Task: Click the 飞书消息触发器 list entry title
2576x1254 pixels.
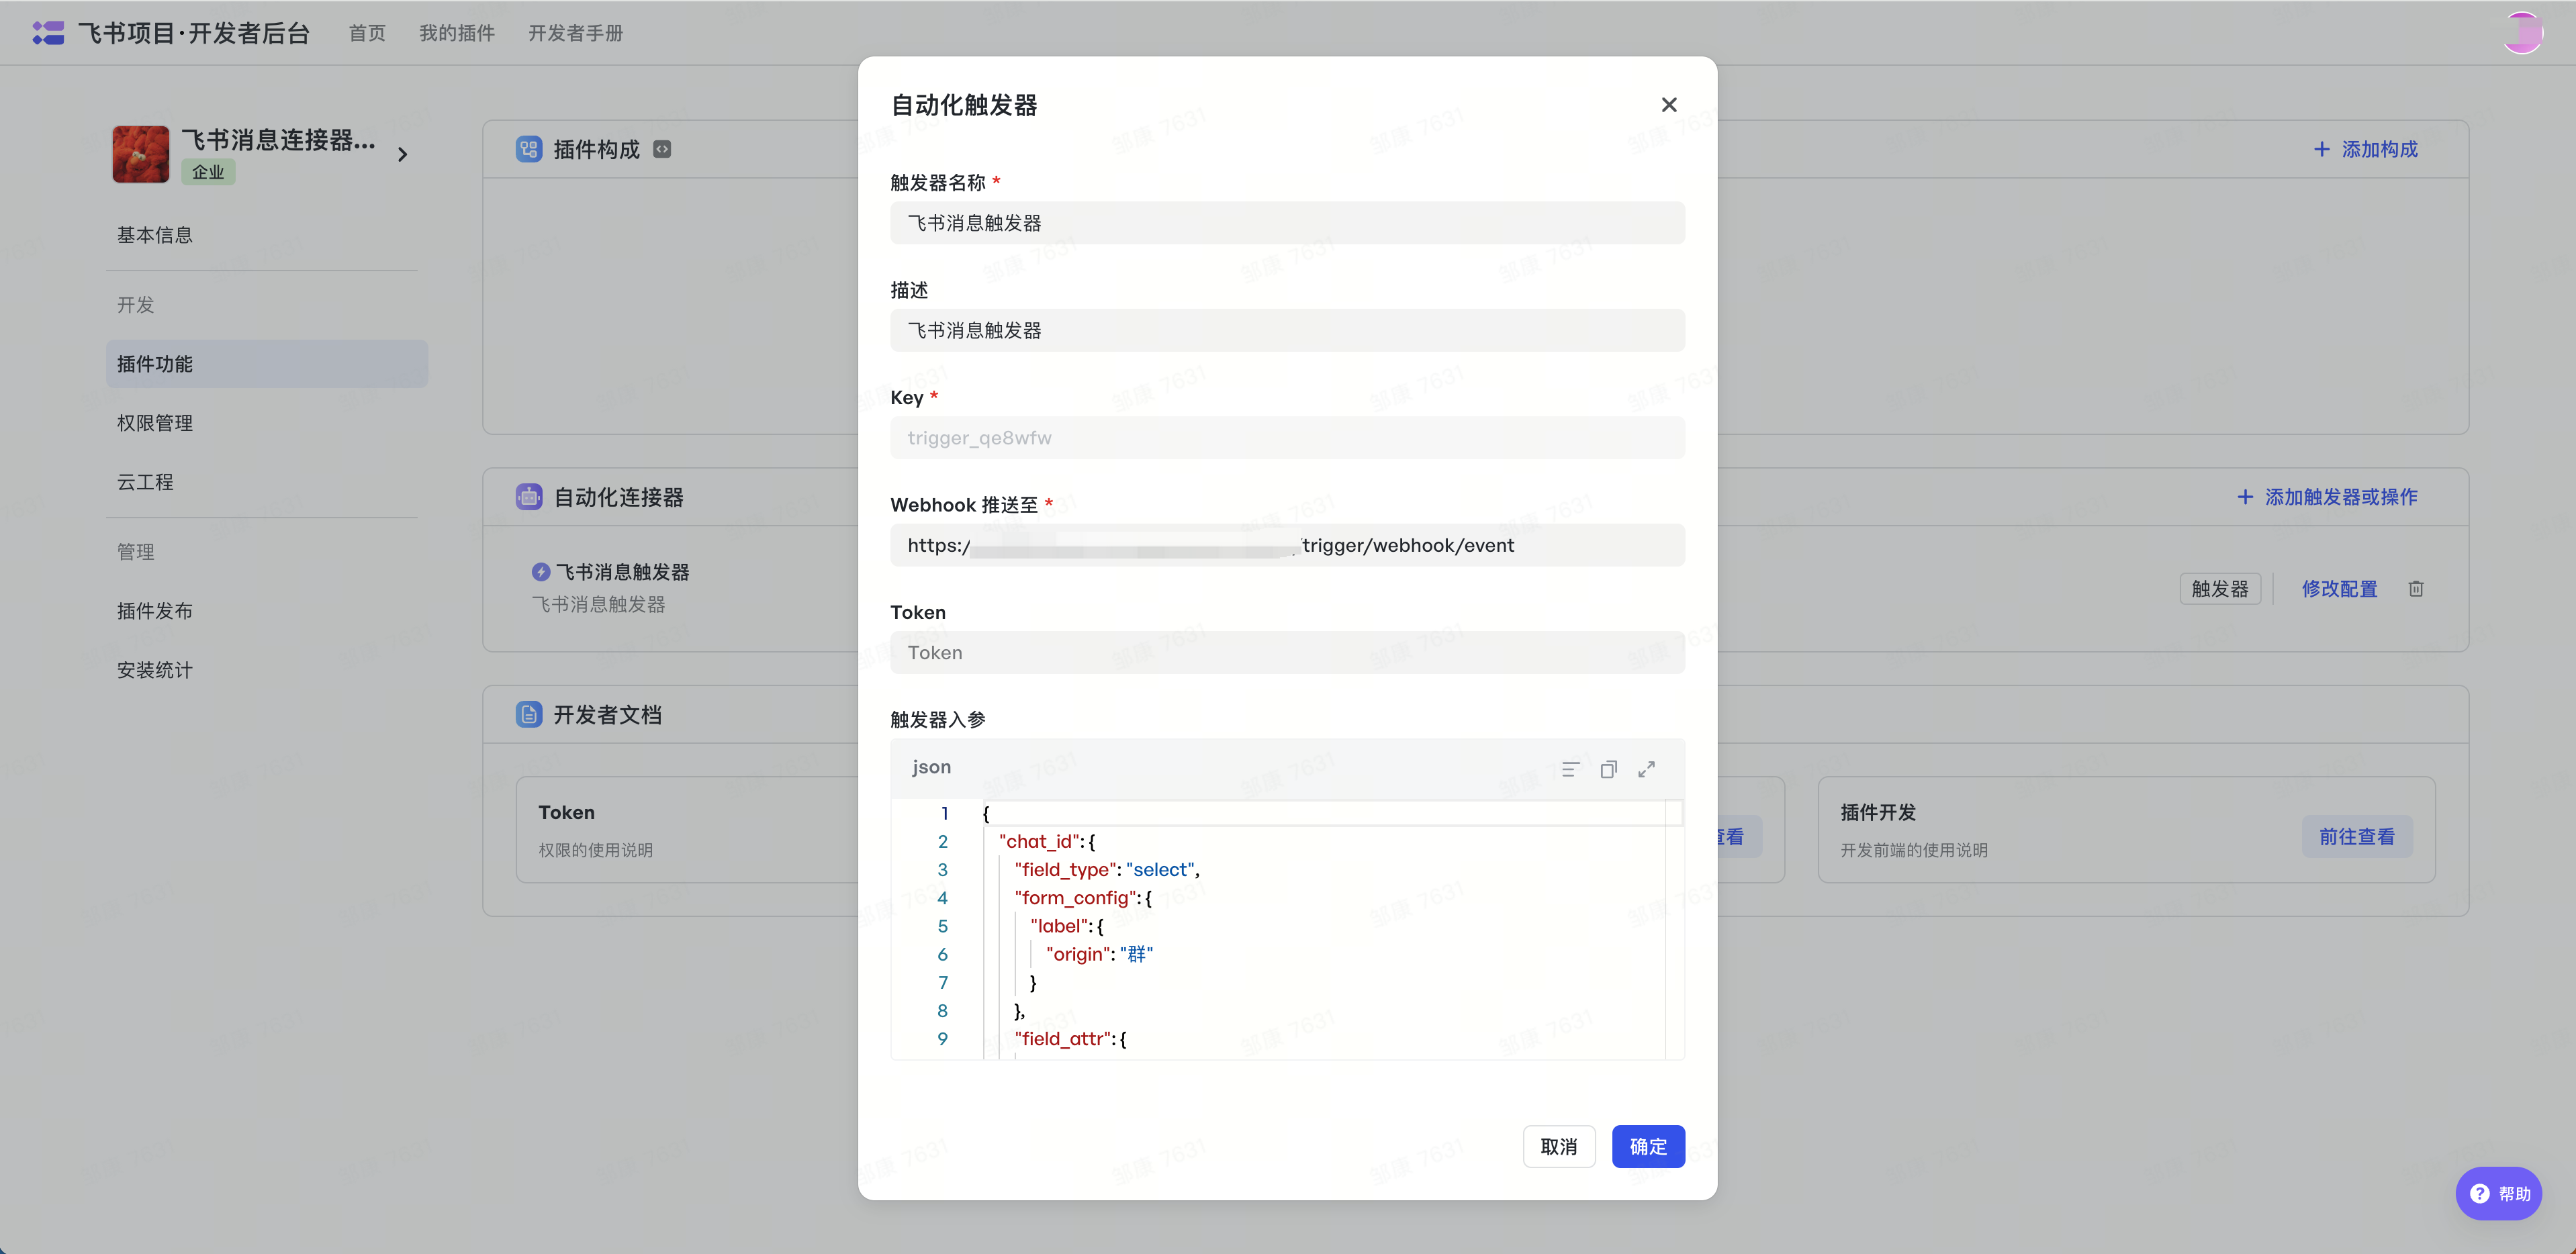Action: point(622,572)
